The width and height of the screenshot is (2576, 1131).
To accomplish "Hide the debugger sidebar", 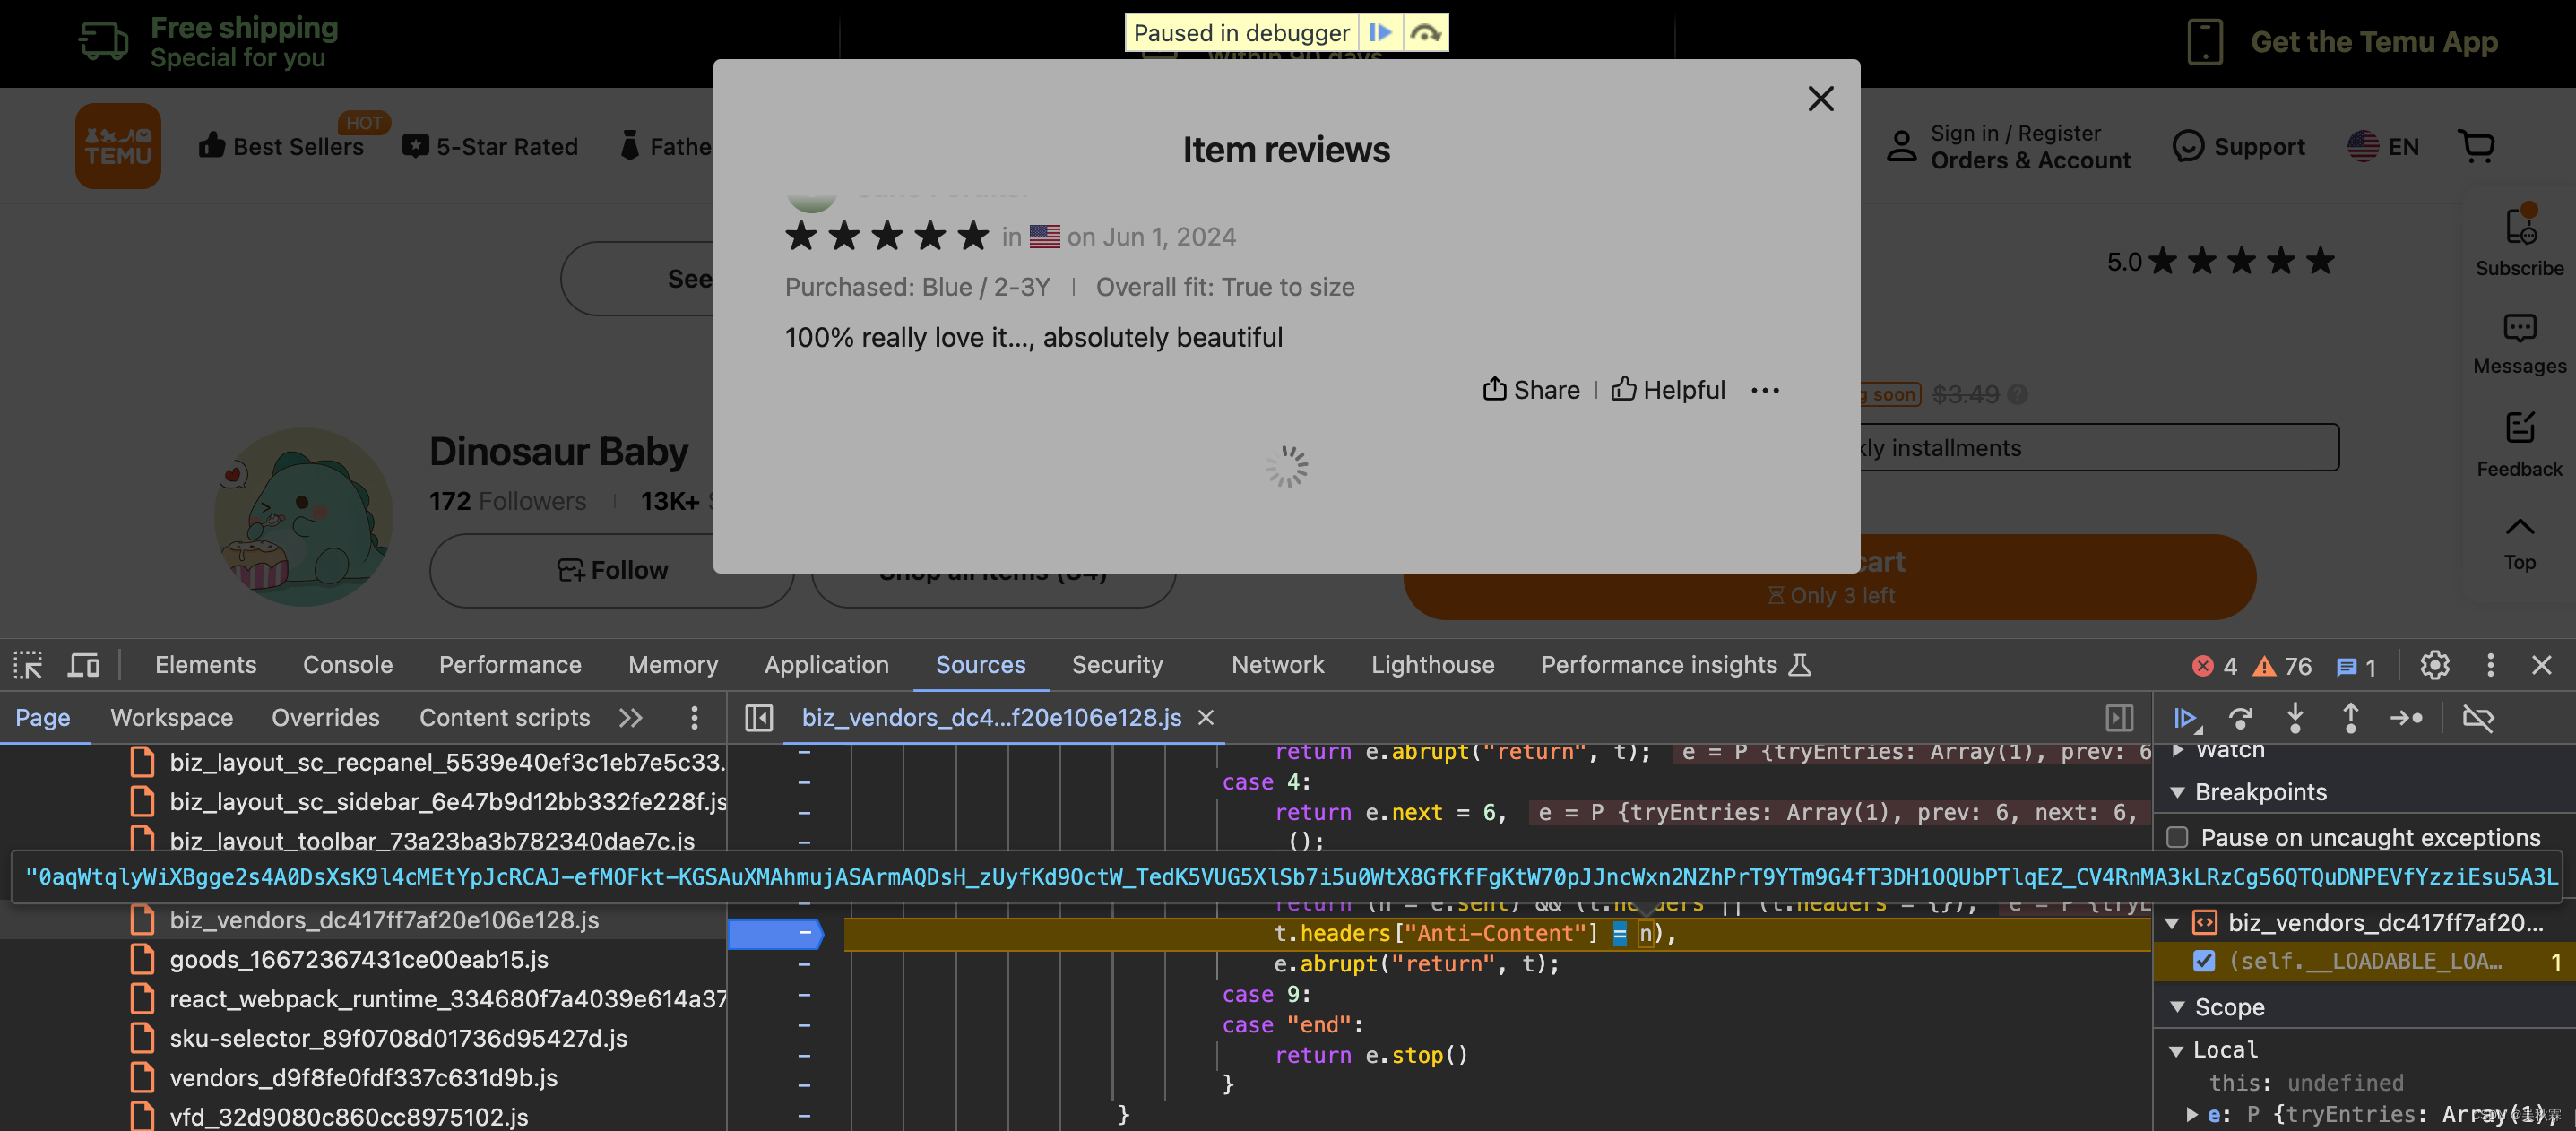I will click(x=2119, y=718).
